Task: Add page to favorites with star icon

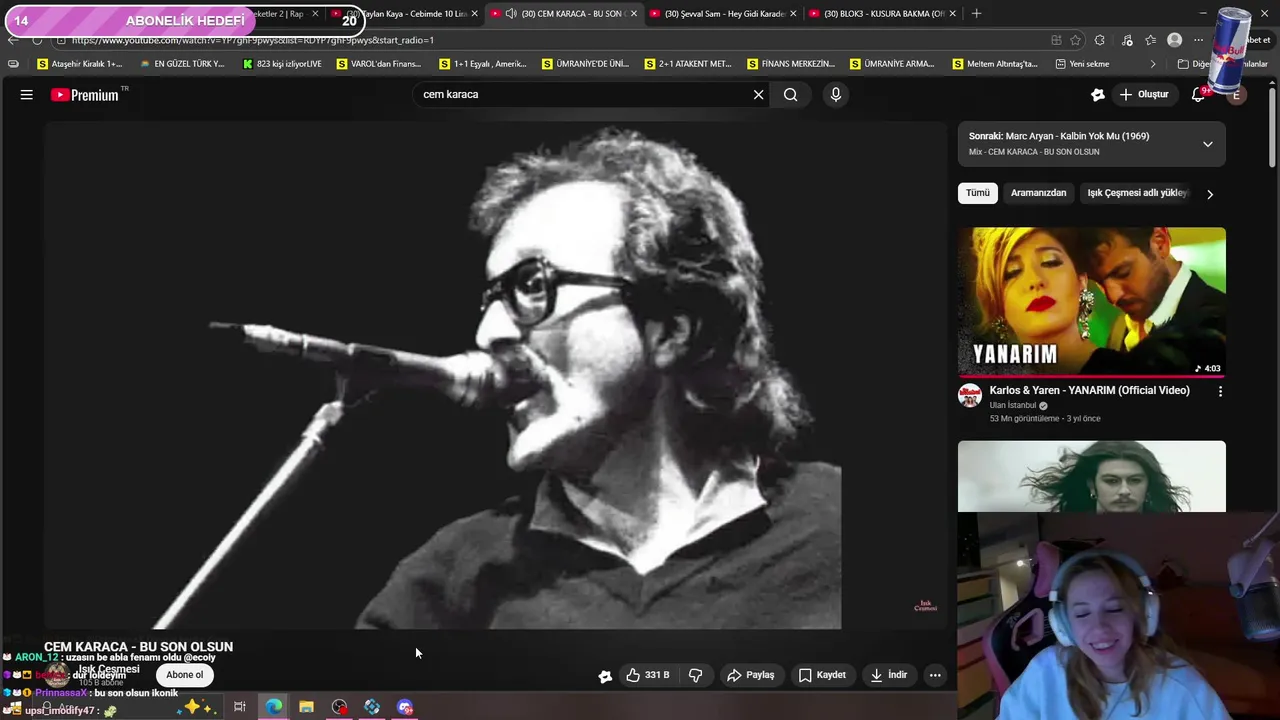Action: pyautogui.click(x=1076, y=40)
